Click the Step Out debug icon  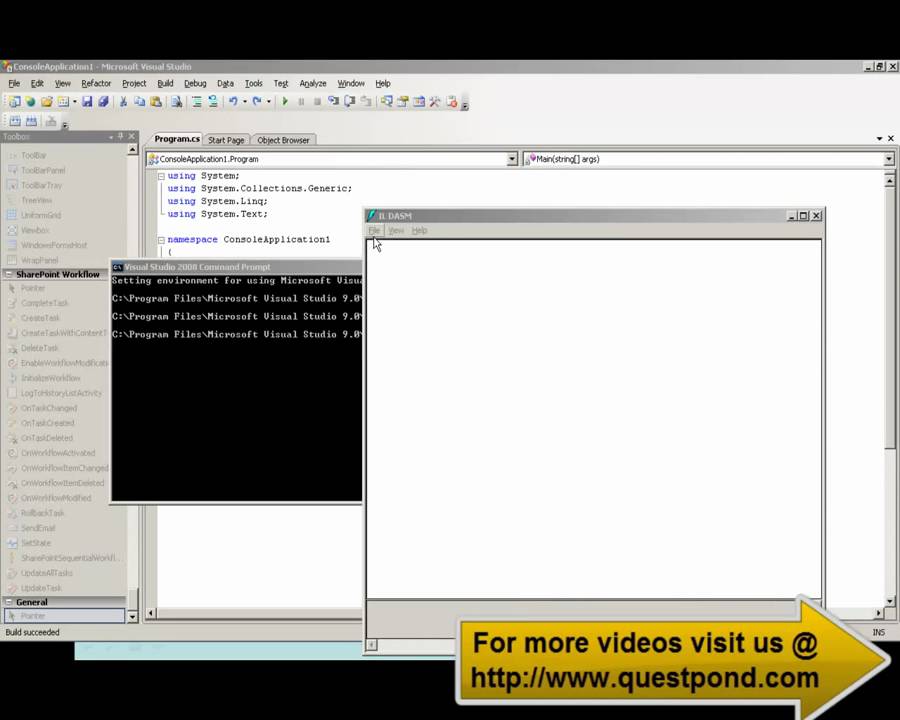point(366,102)
